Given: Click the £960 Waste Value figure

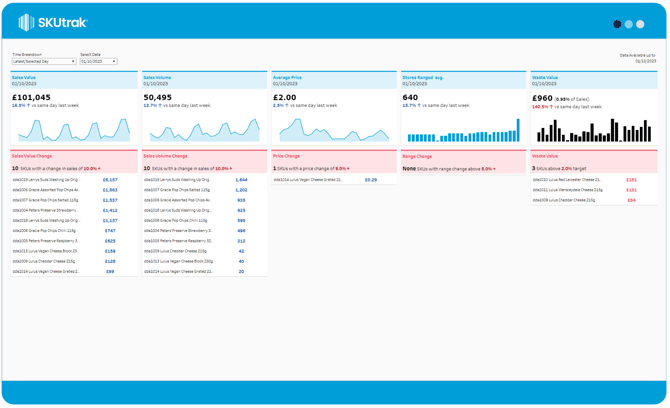Looking at the screenshot, I should point(542,98).
